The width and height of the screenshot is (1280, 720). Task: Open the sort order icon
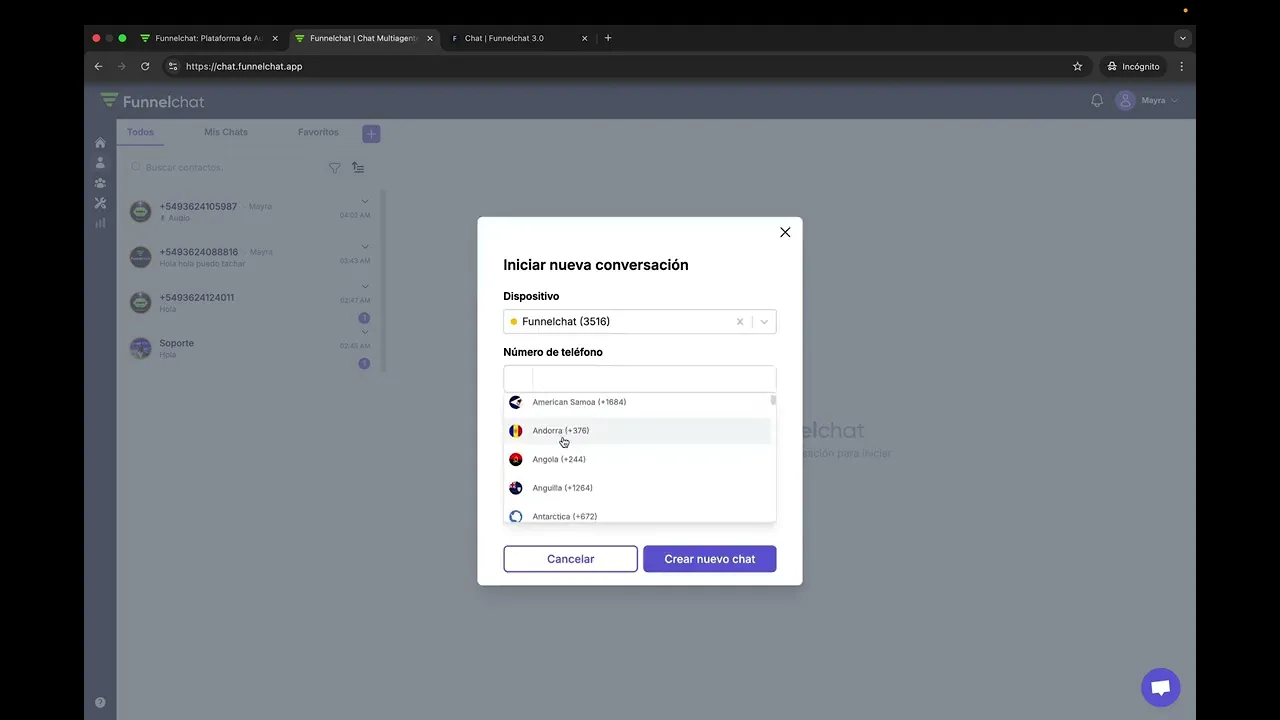[x=358, y=168]
